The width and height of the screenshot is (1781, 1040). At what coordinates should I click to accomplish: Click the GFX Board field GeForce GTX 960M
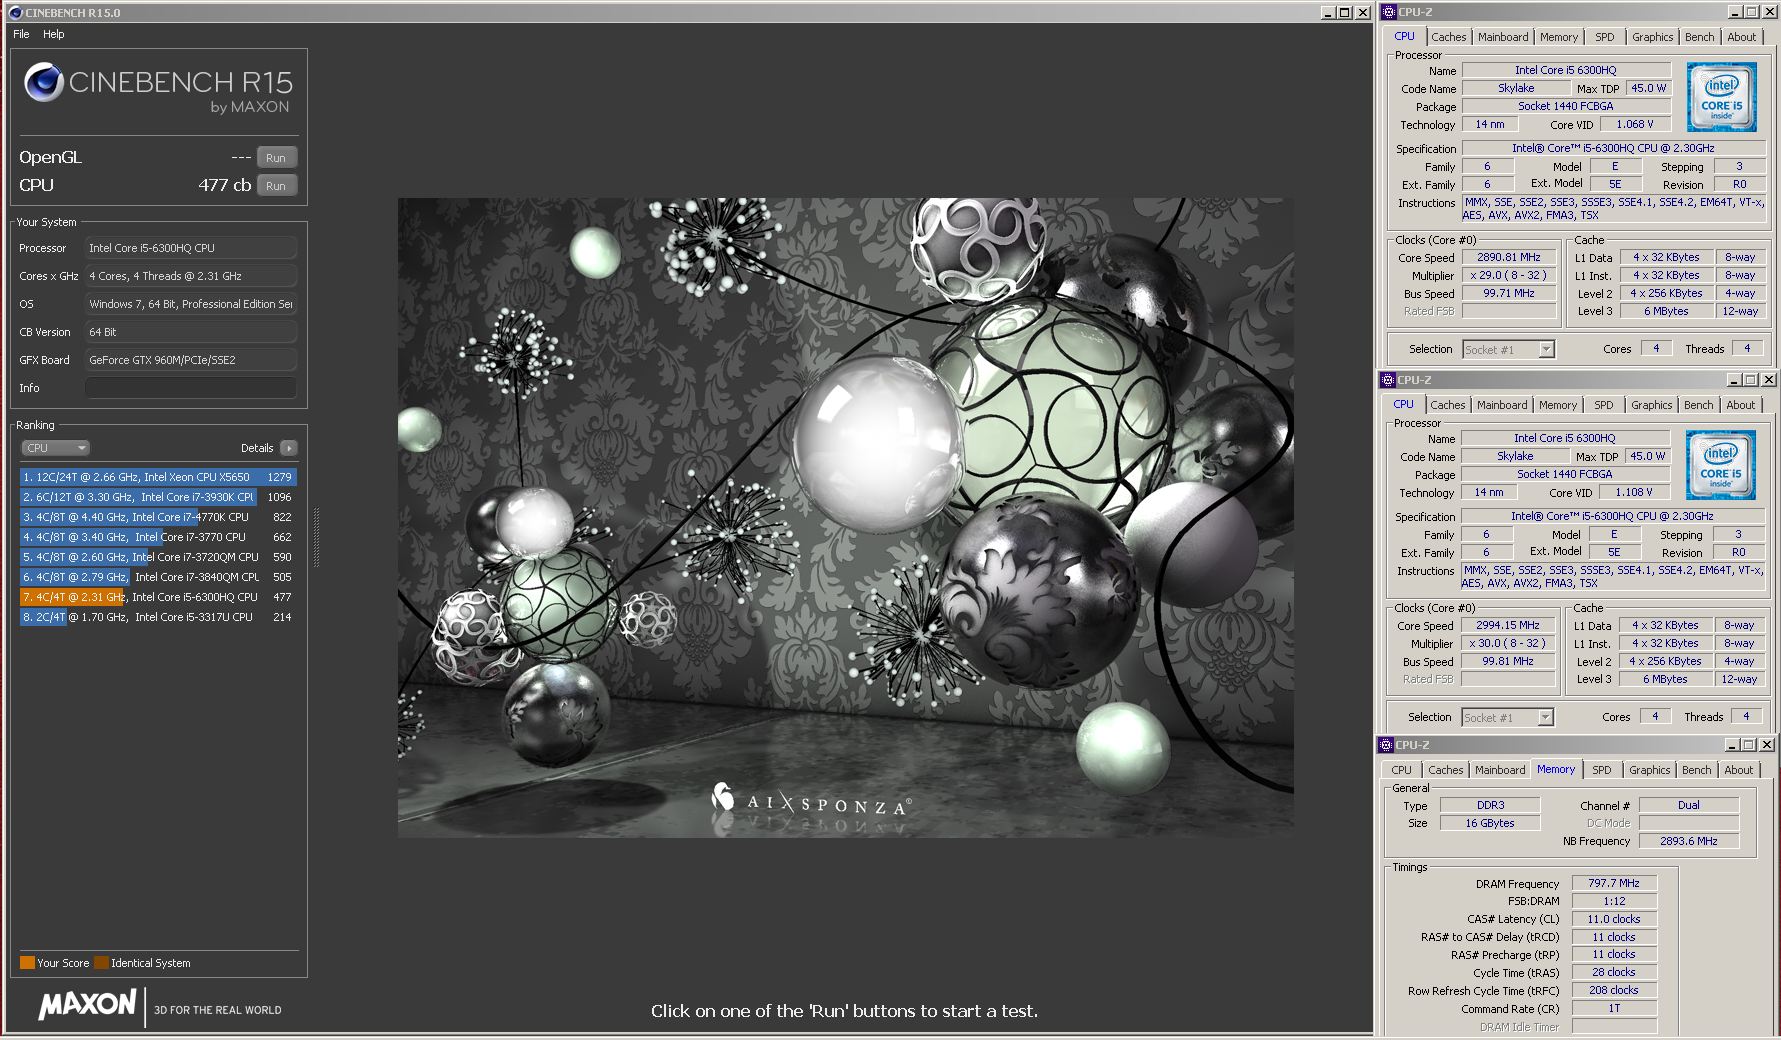(x=191, y=360)
